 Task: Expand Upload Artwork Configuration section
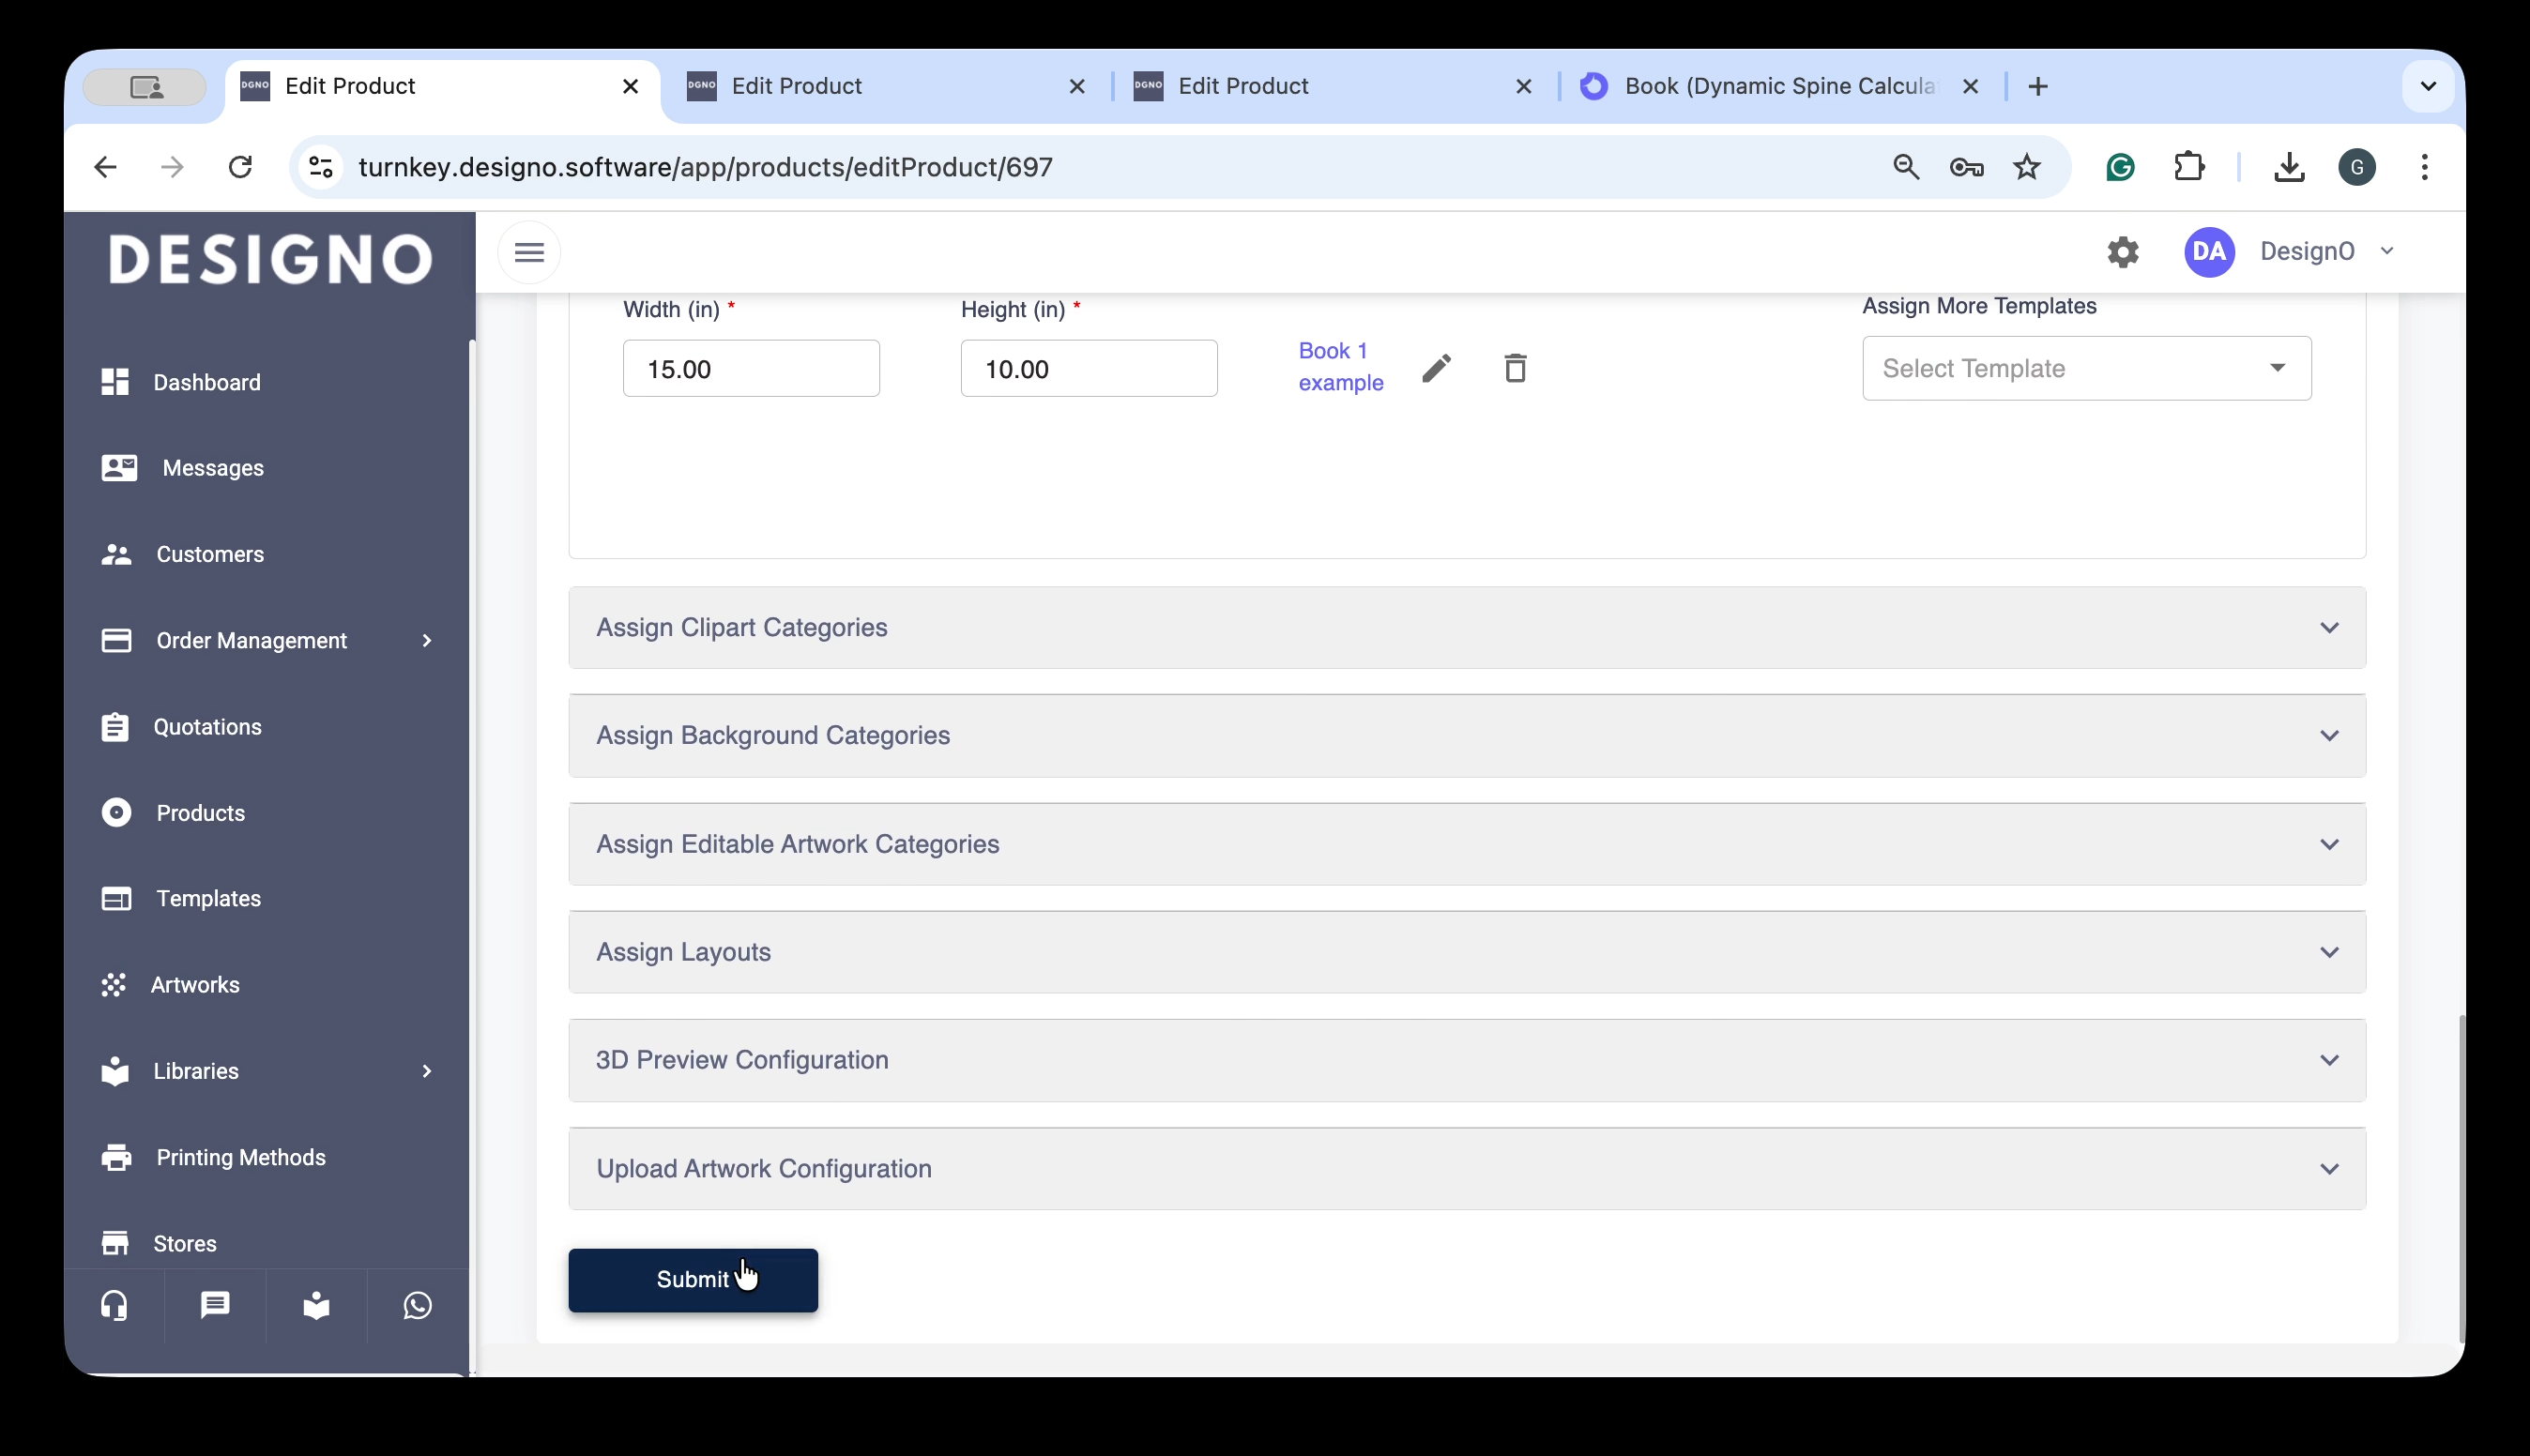[1466, 1168]
